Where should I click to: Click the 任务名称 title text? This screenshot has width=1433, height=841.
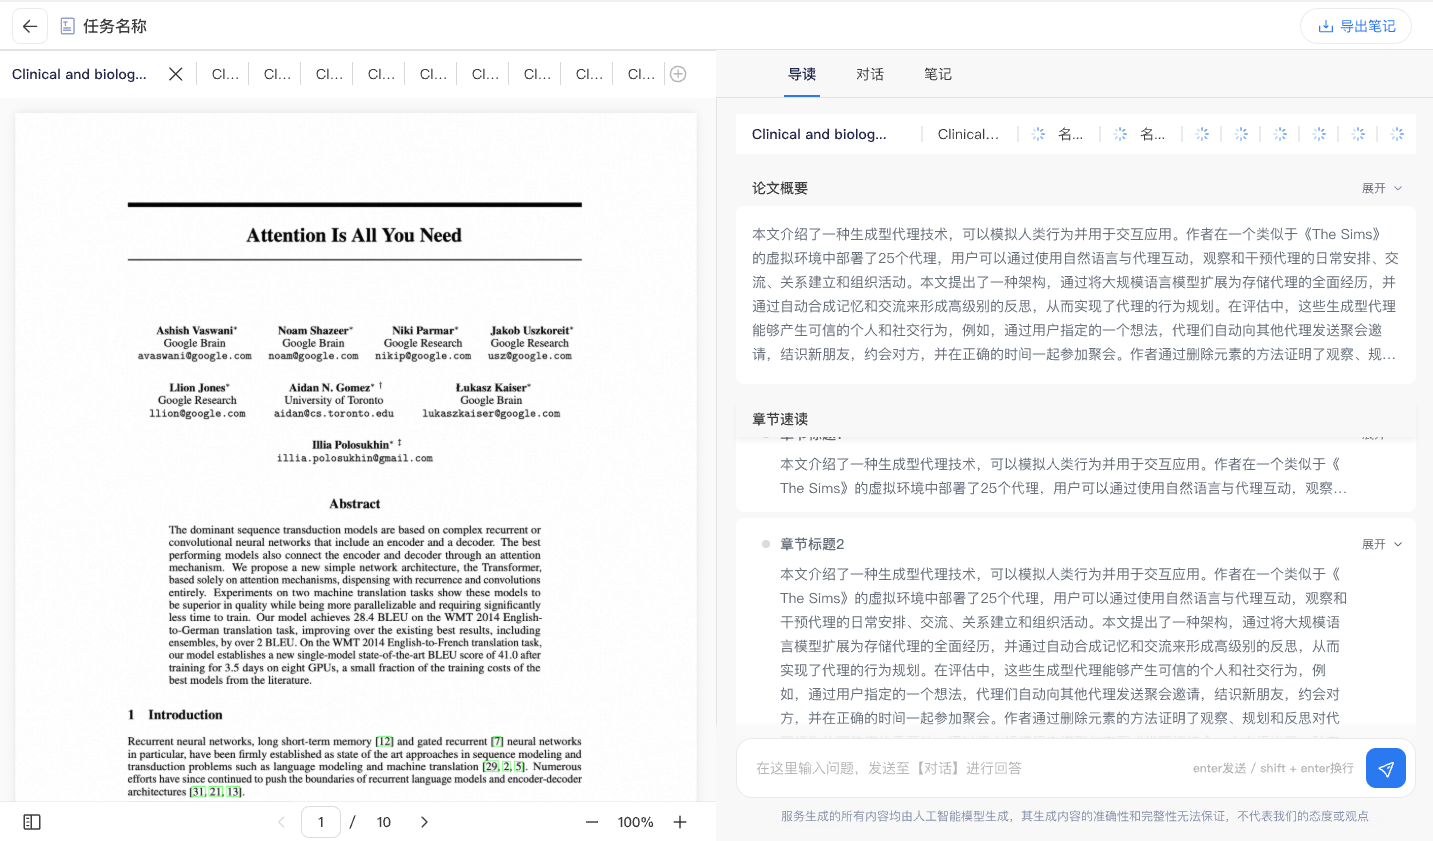(x=115, y=26)
